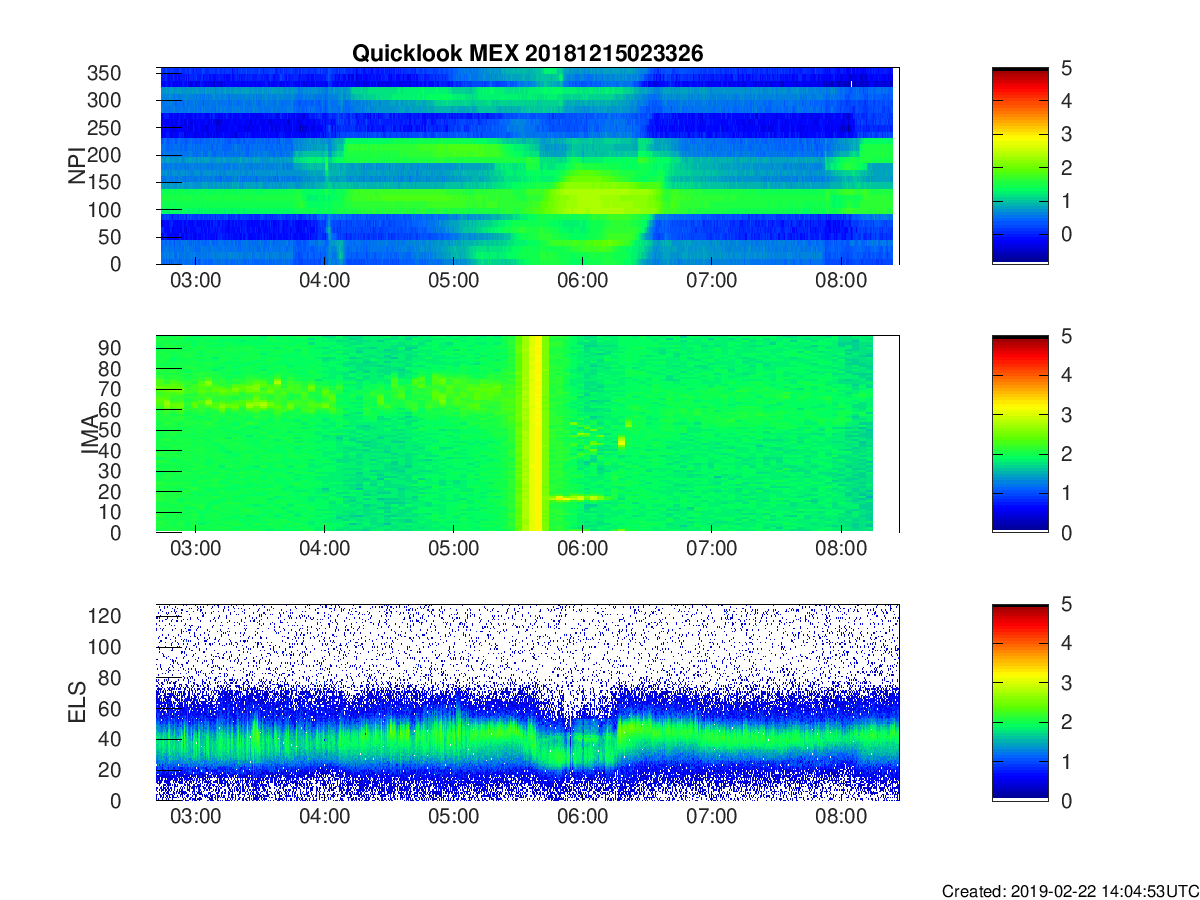Click the 04:00 time tick under the ELS plot
Screen dimensions: 1200x900
pyautogui.click(x=324, y=817)
